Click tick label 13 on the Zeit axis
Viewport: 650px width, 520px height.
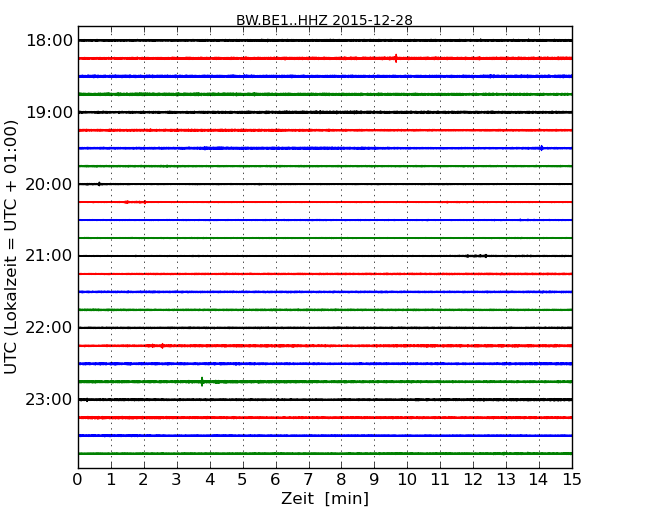506,479
